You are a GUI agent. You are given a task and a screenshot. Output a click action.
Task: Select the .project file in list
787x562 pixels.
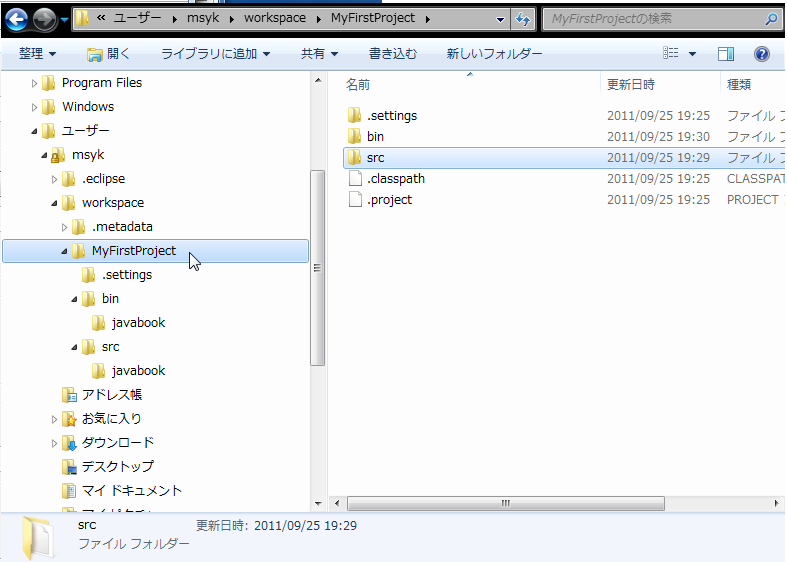(389, 200)
